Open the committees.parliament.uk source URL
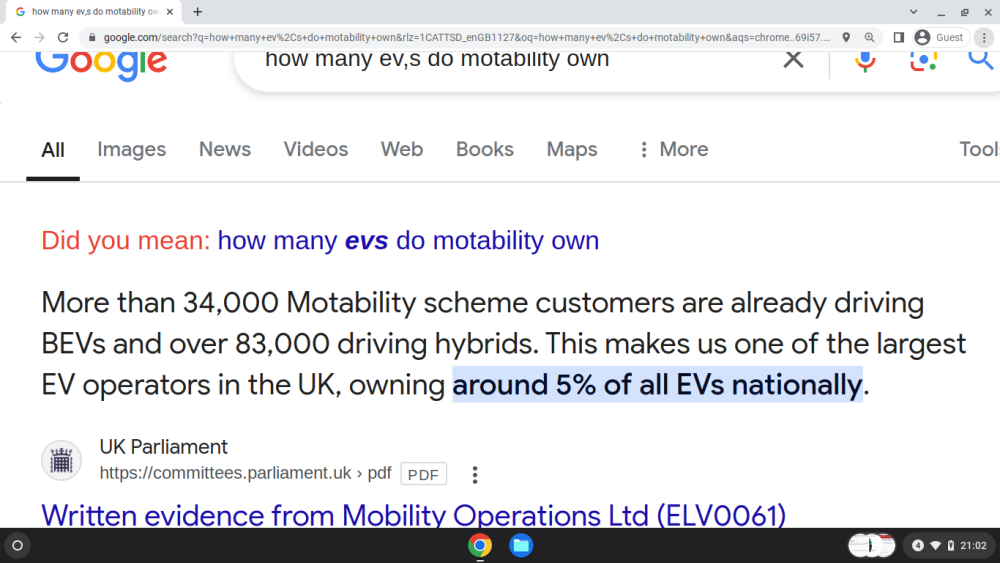The height and width of the screenshot is (563, 1000). [246, 473]
